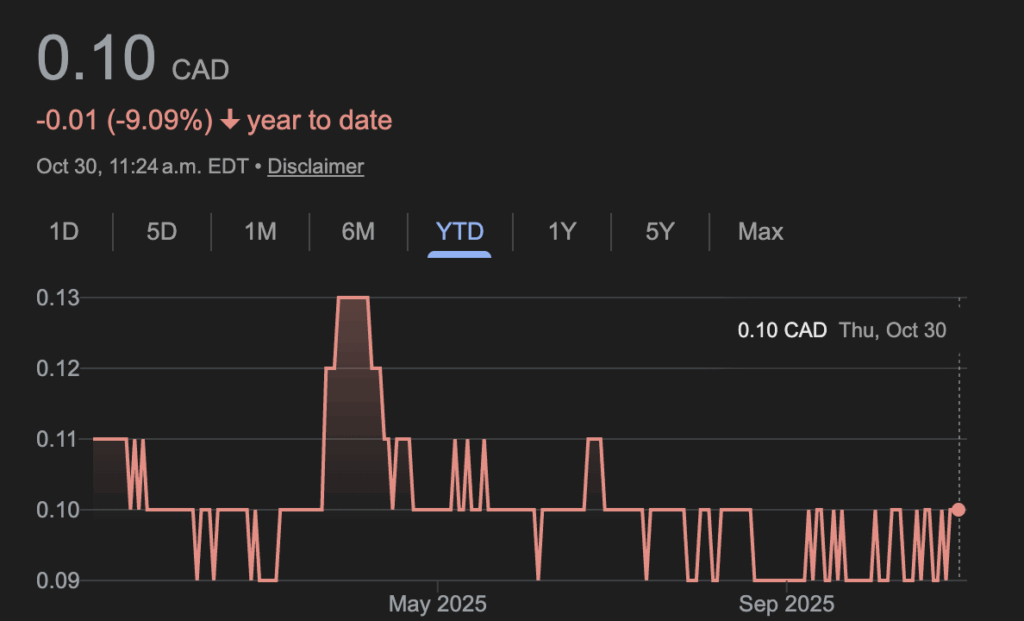This screenshot has height=621, width=1024.
Task: Open the Disclaimer link
Action: click(315, 167)
